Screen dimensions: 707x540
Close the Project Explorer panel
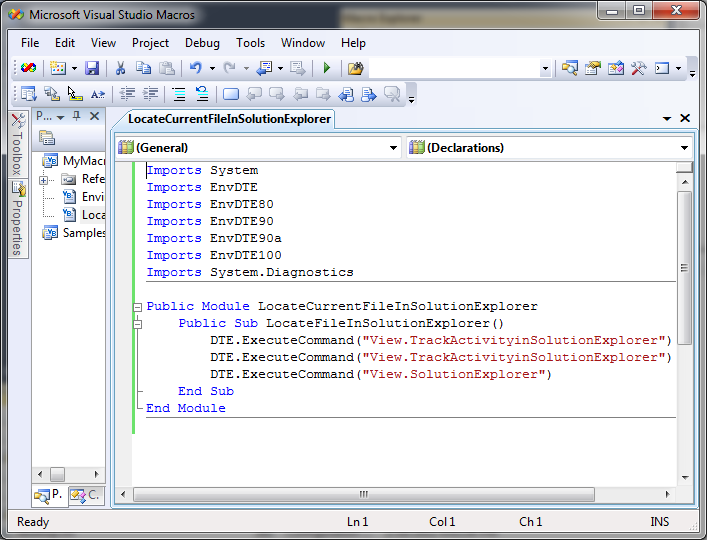pyautogui.click(x=94, y=116)
